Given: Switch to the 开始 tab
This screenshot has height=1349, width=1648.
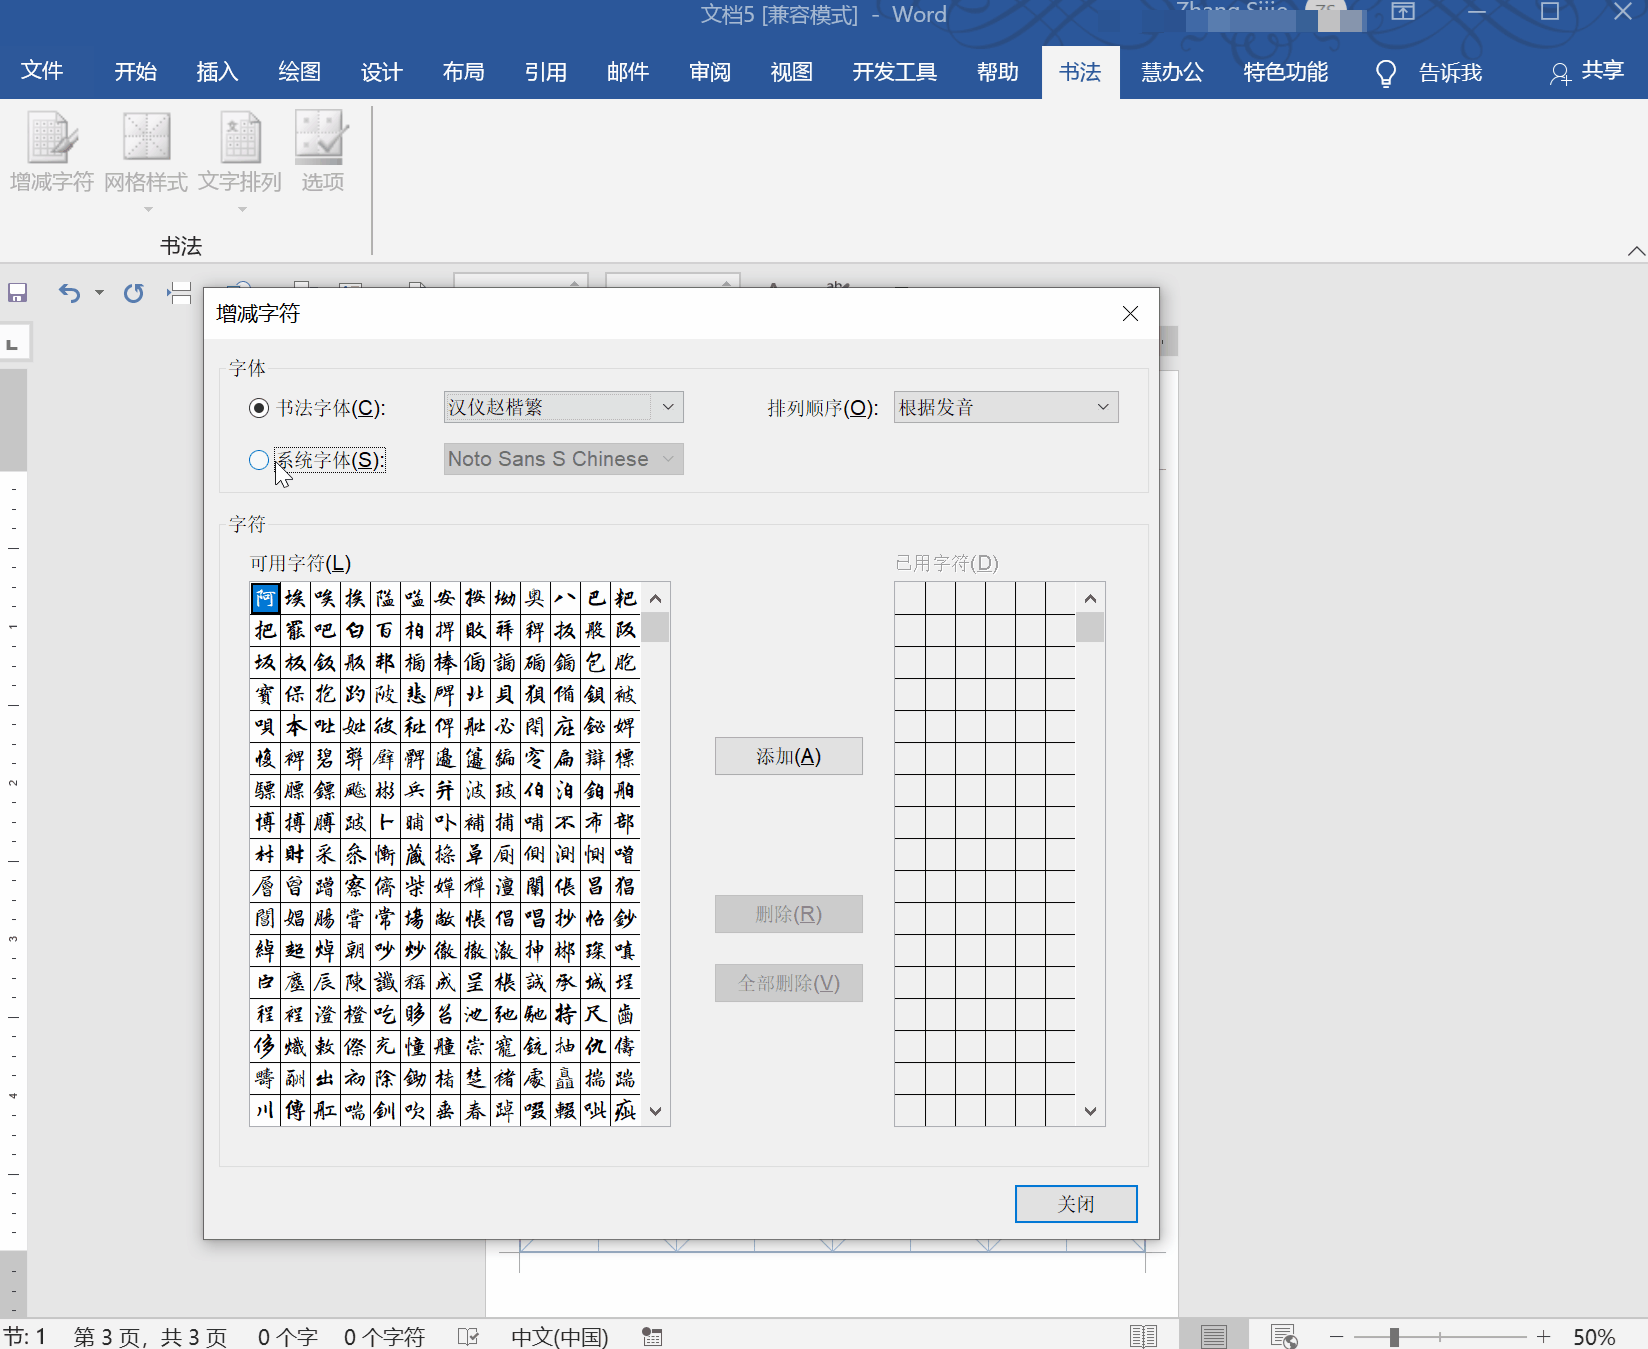Looking at the screenshot, I should 135,72.
